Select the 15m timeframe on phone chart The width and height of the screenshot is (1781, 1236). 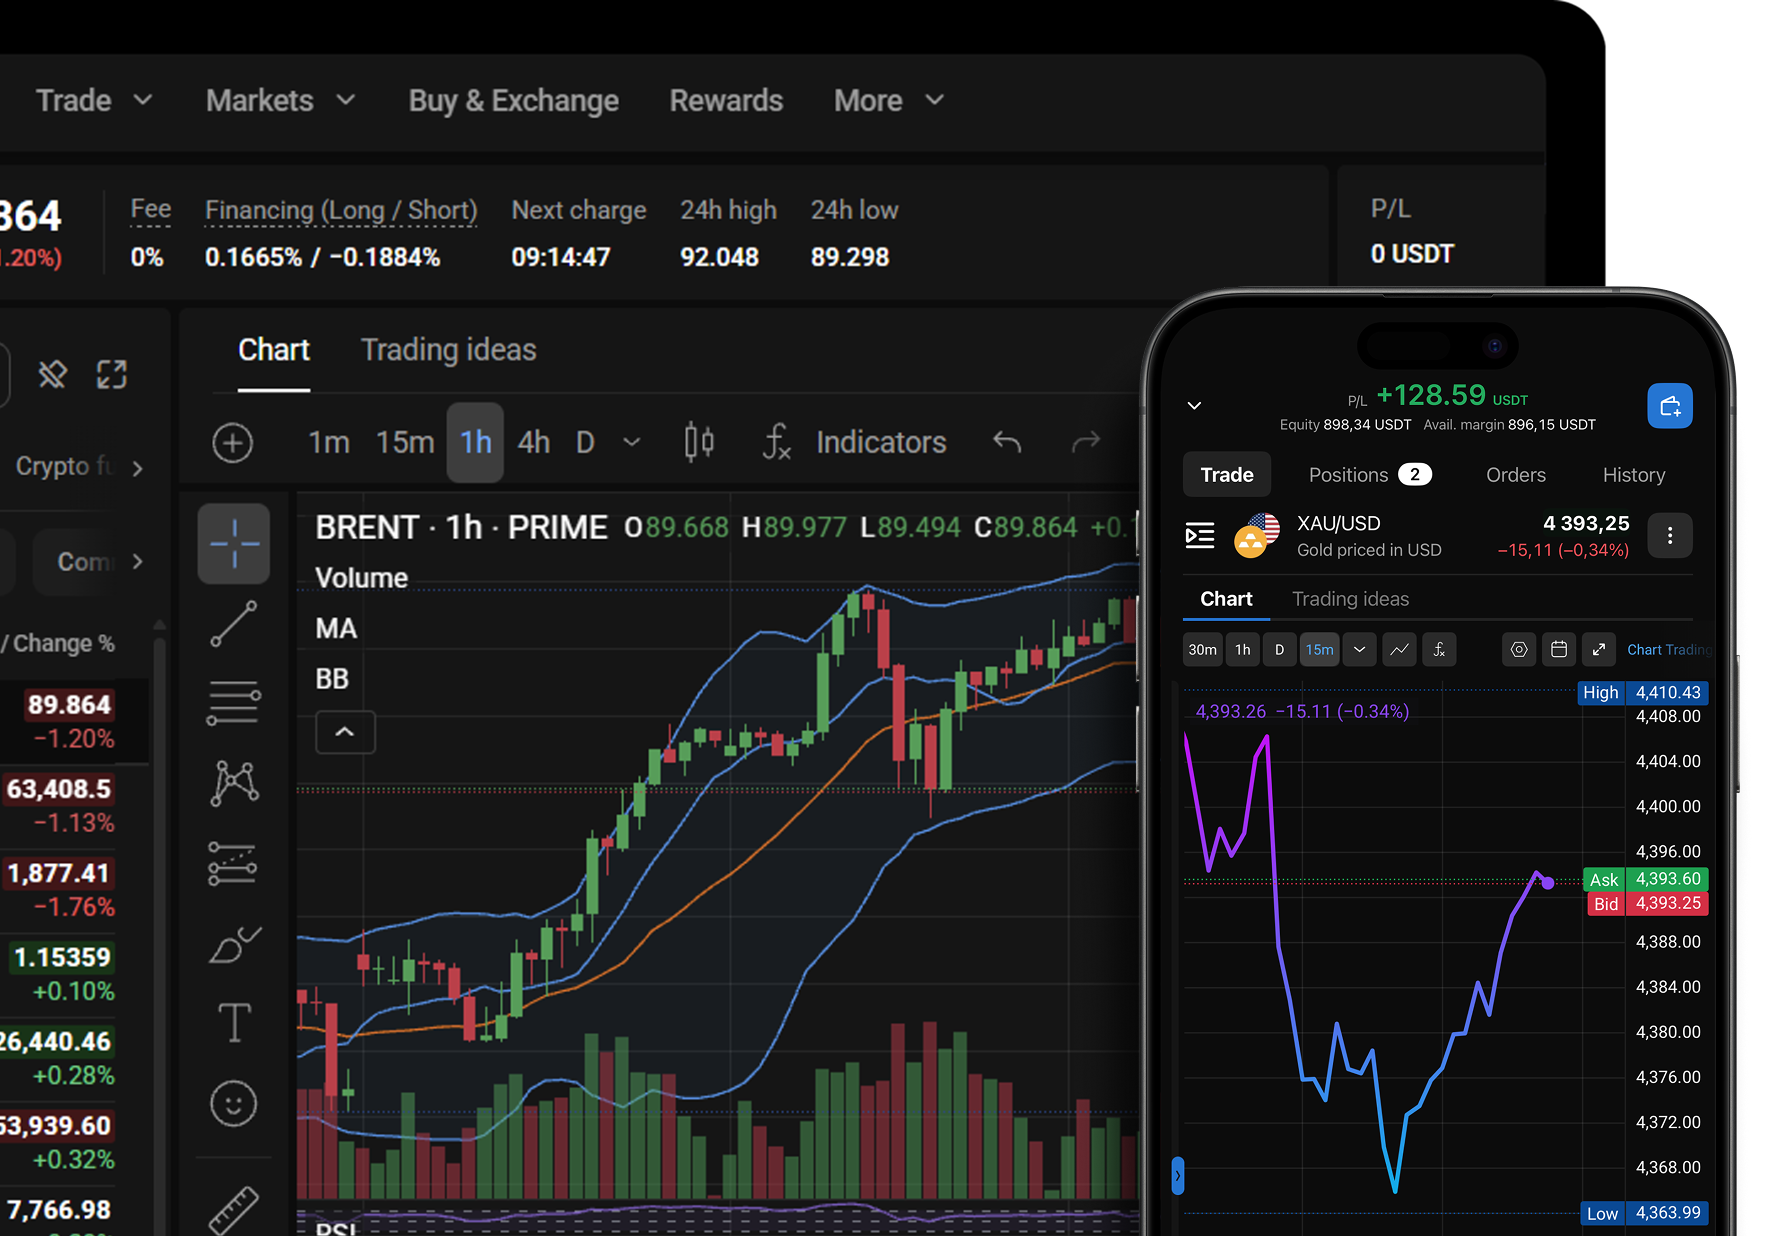click(1319, 650)
